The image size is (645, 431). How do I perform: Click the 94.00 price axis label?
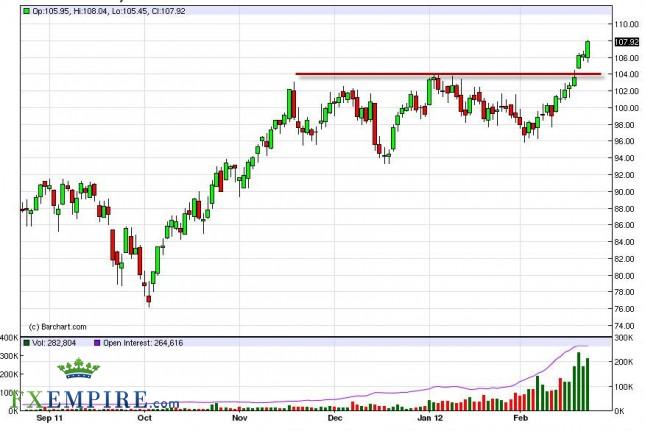pos(626,158)
